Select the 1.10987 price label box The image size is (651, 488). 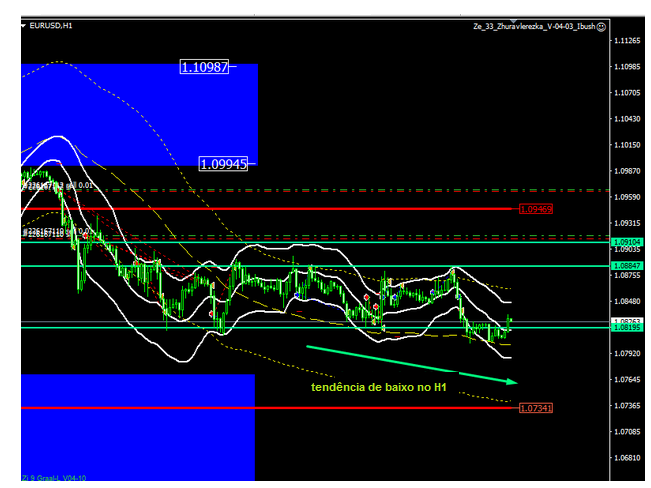[205, 67]
